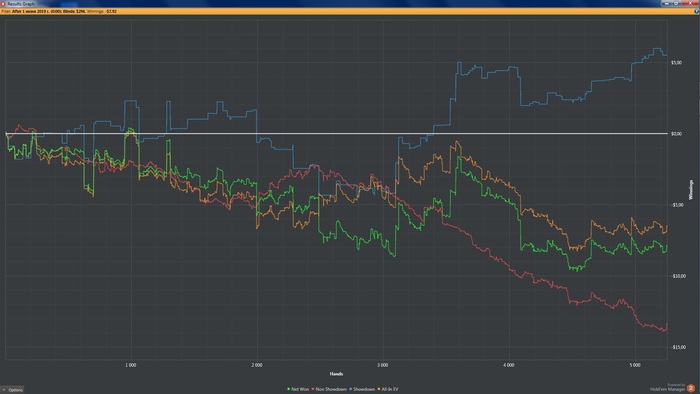This screenshot has width=700, height=394.
Task: Click the $5,00 y-axis label
Action: click(676, 63)
